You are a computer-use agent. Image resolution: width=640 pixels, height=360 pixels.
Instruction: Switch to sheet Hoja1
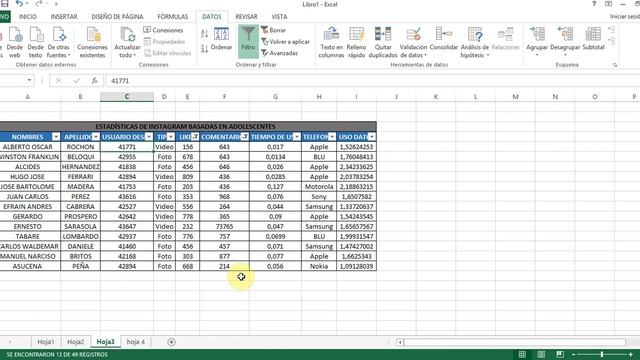46,342
